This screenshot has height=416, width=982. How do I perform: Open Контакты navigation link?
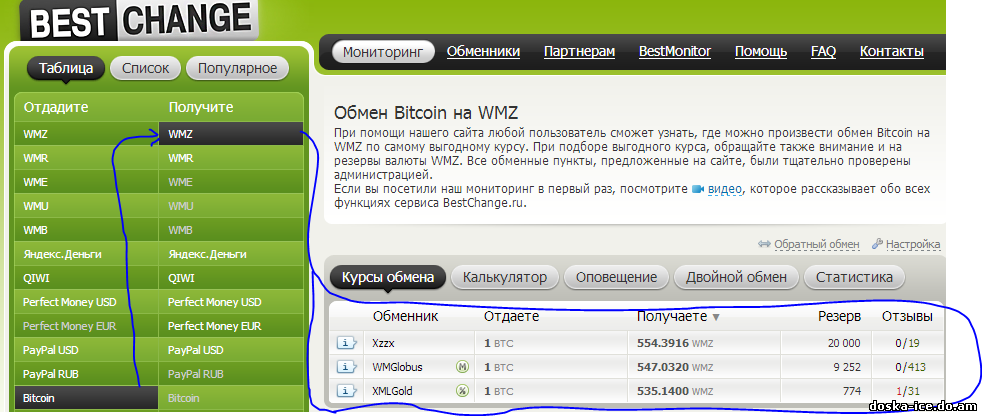click(892, 51)
